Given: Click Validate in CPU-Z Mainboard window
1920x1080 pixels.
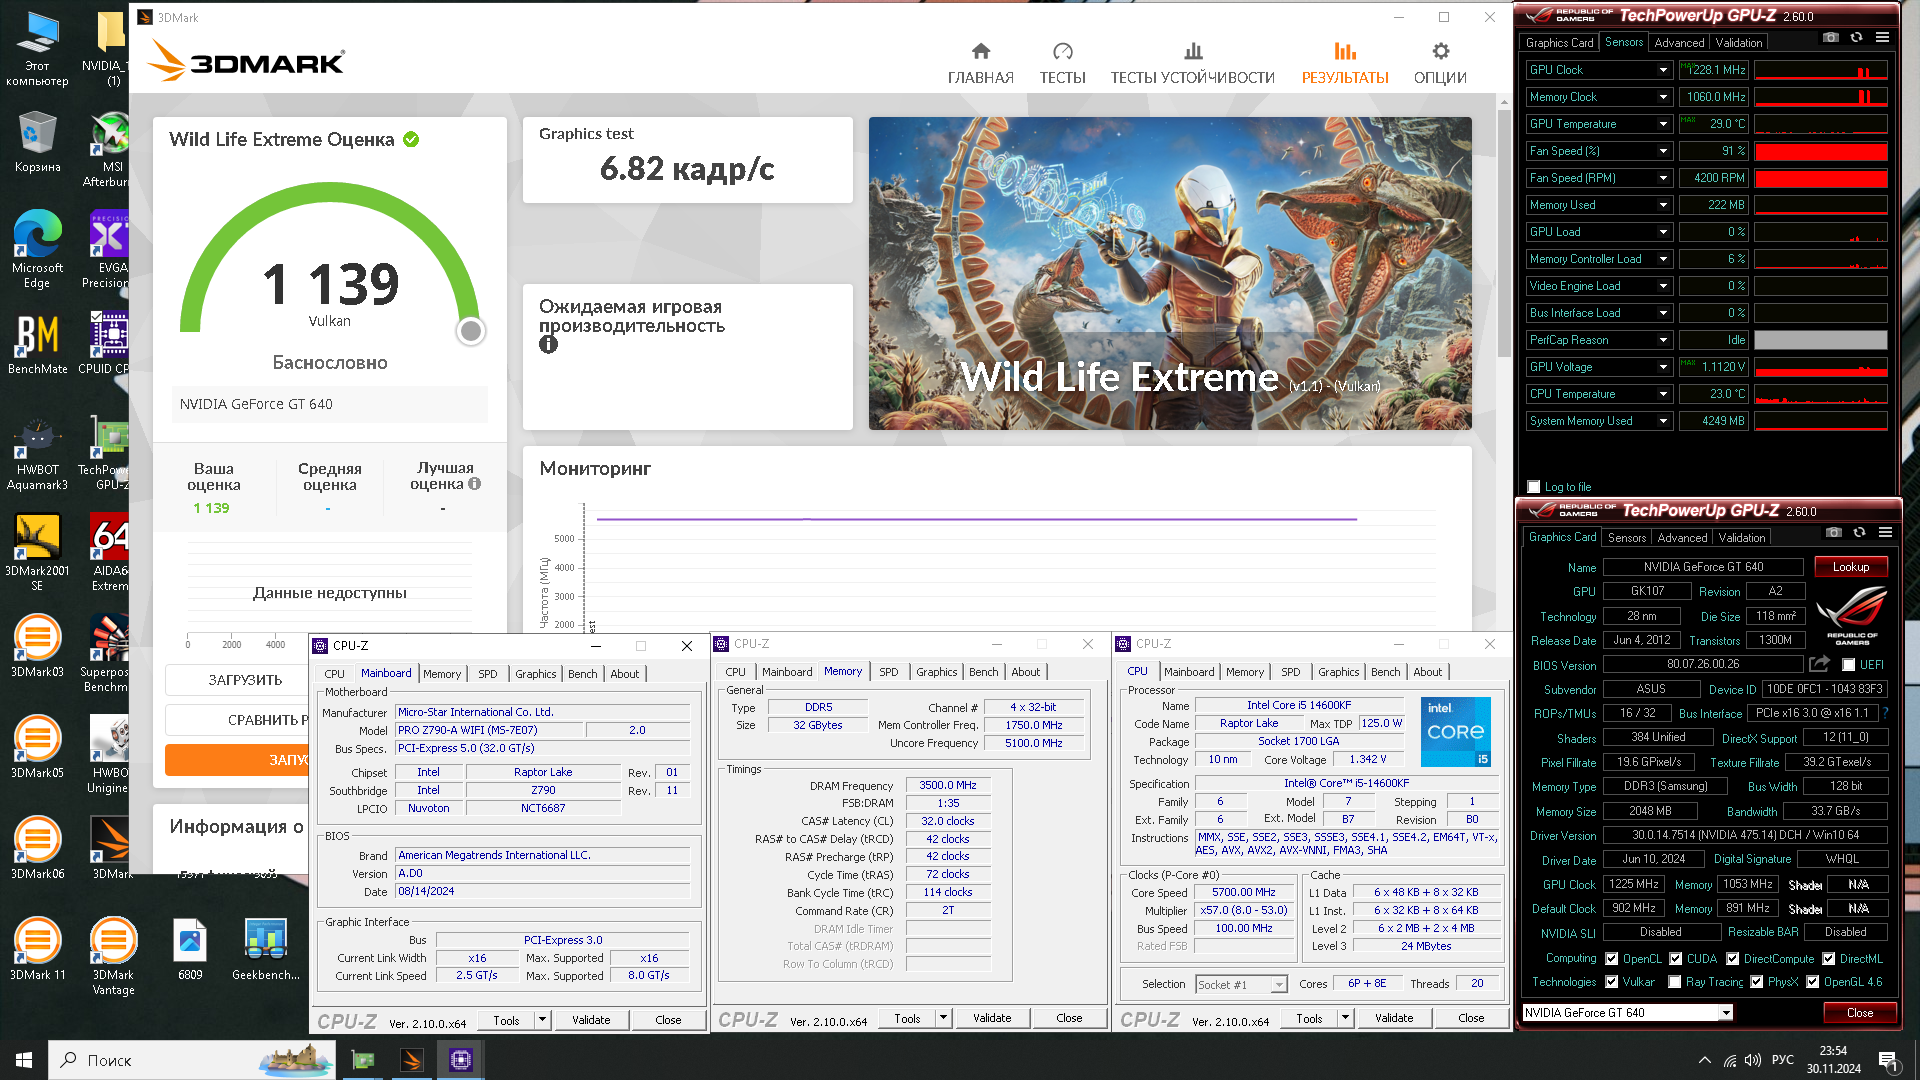Looking at the screenshot, I should coord(591,1020).
